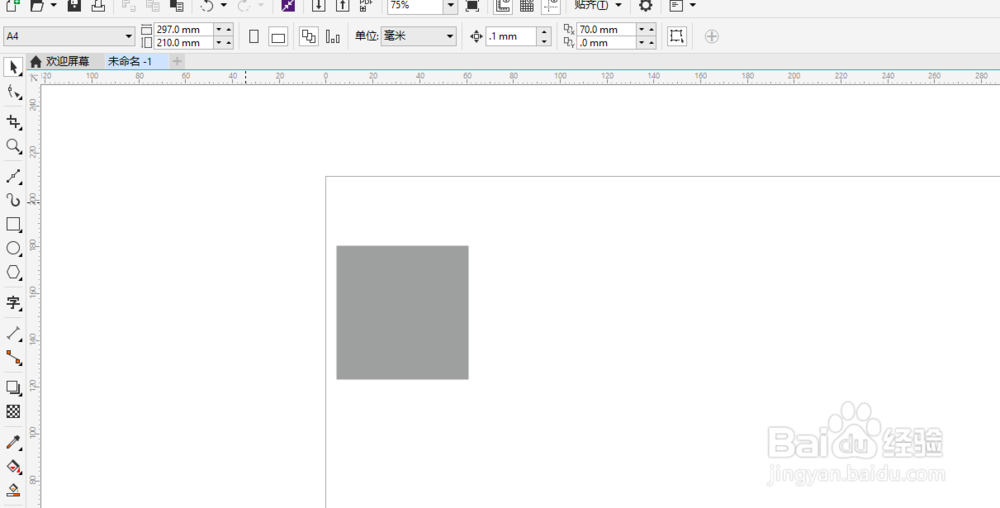1000x508 pixels.
Task: Expand the launcher dropdown arrow beside gear
Action: [x=693, y=6]
